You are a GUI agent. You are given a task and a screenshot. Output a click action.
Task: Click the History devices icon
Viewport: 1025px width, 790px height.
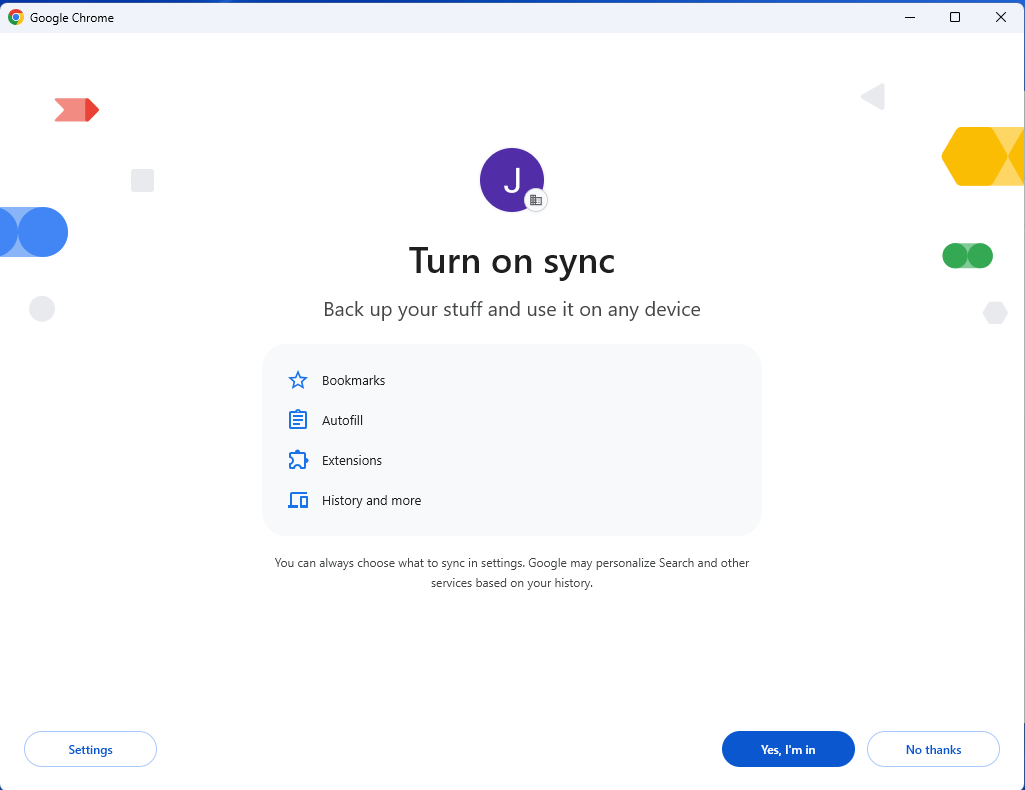298,501
